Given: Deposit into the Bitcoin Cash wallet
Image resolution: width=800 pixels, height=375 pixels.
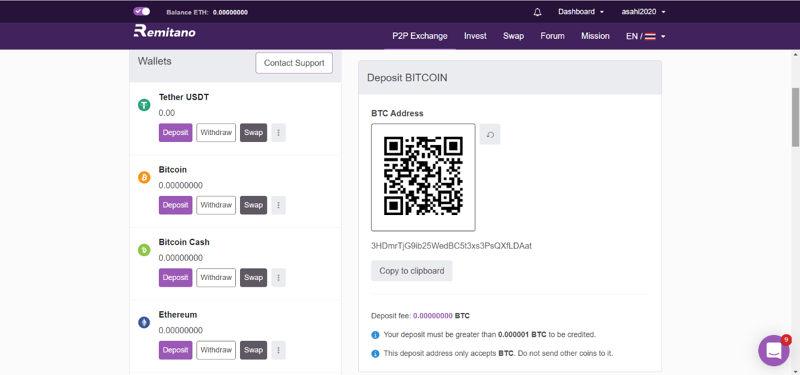Looking at the screenshot, I should 176,278.
